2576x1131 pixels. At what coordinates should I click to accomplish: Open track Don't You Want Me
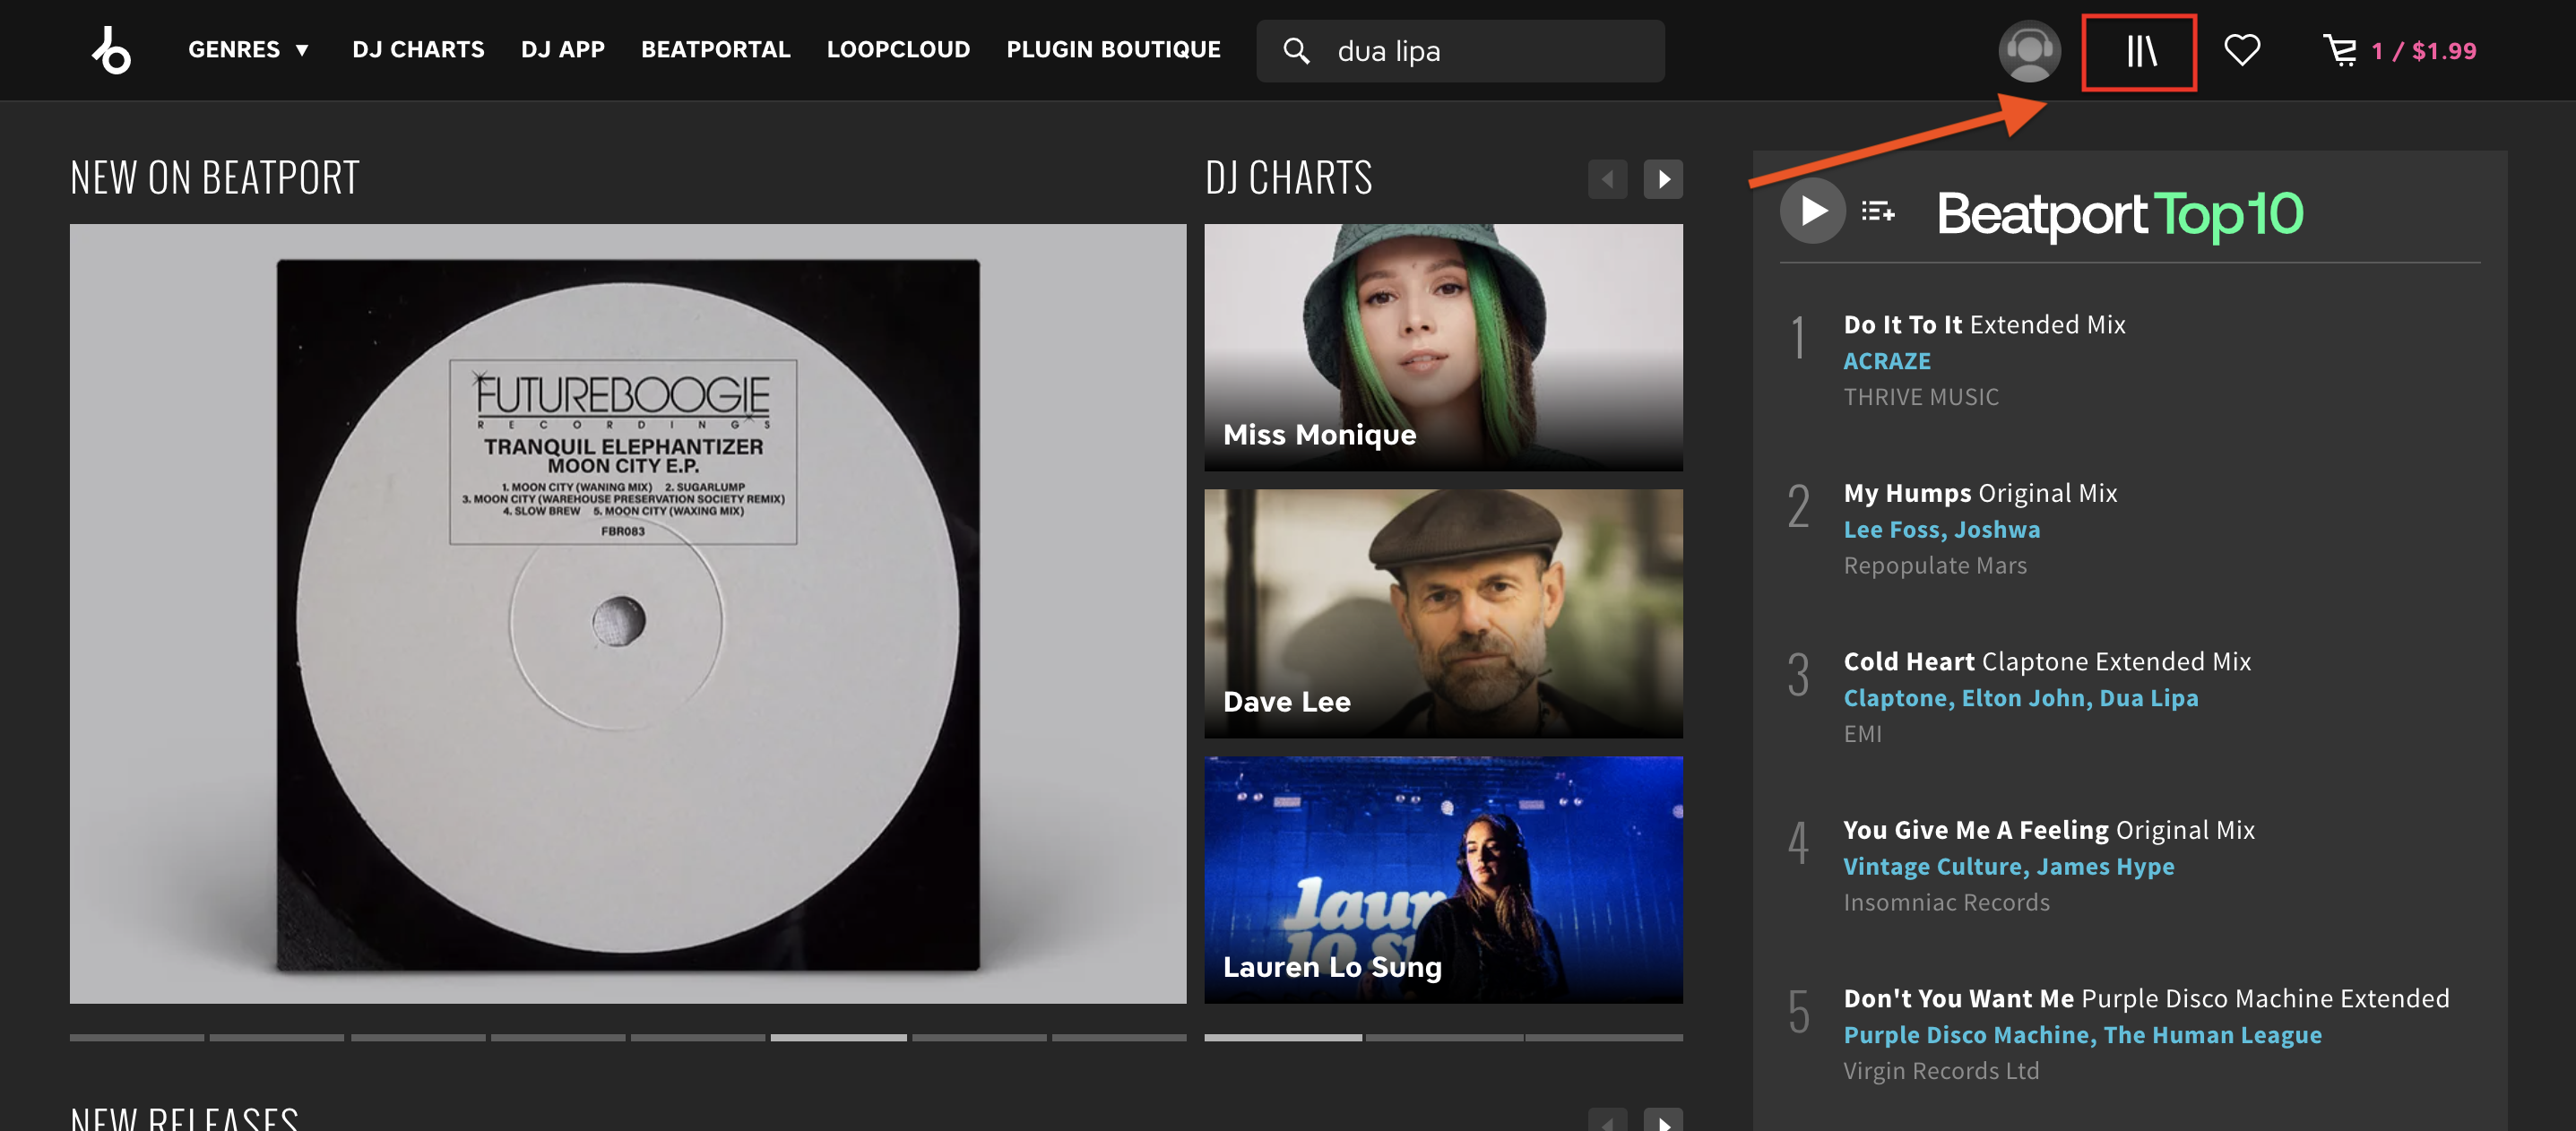pyautogui.click(x=2146, y=998)
